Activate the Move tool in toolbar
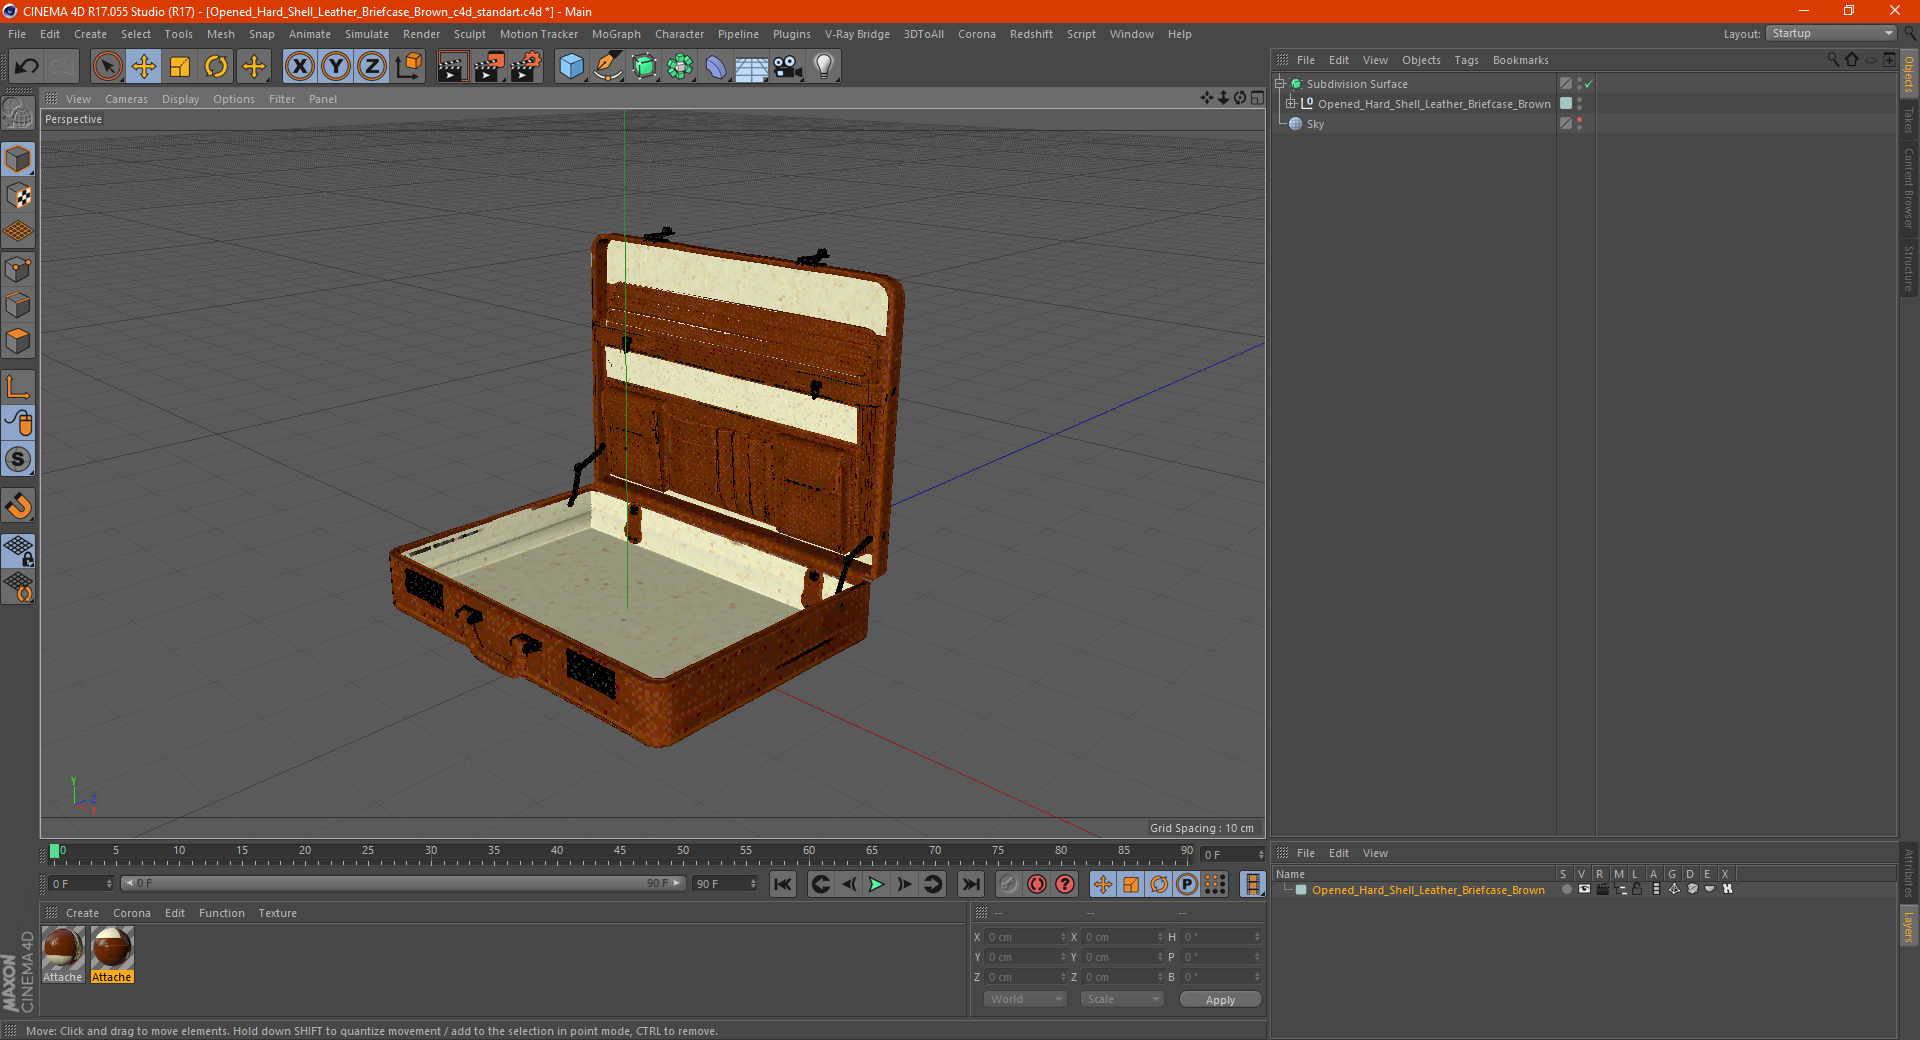 (144, 67)
